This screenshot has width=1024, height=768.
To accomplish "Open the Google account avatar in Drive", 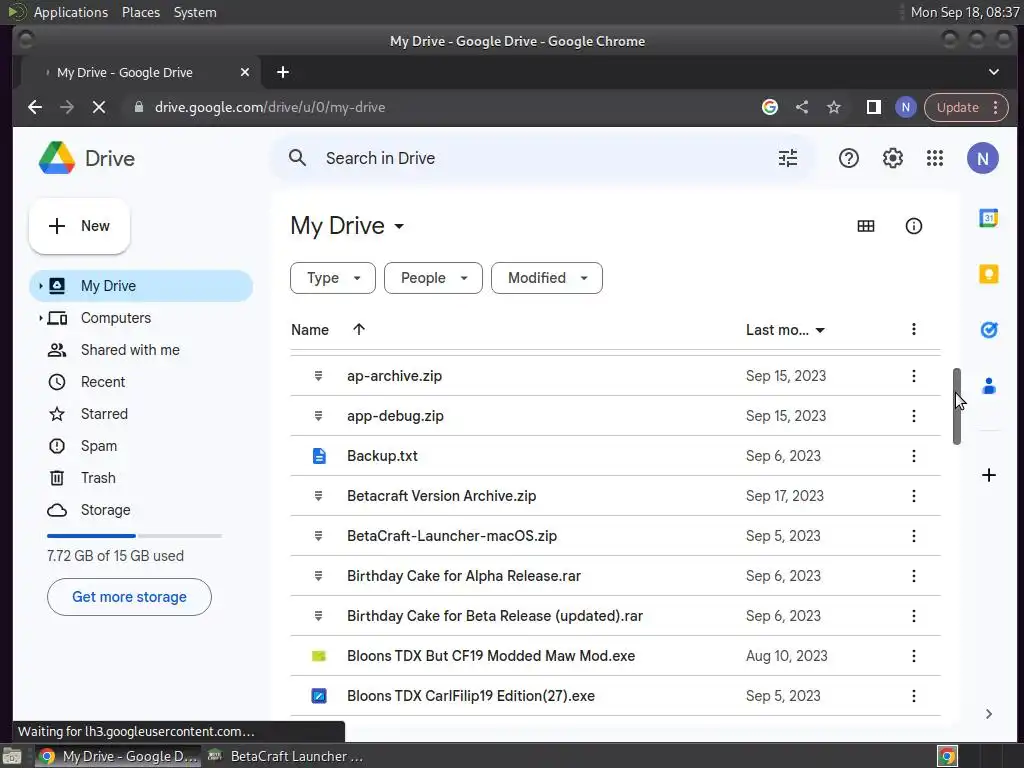I will click(x=982, y=158).
